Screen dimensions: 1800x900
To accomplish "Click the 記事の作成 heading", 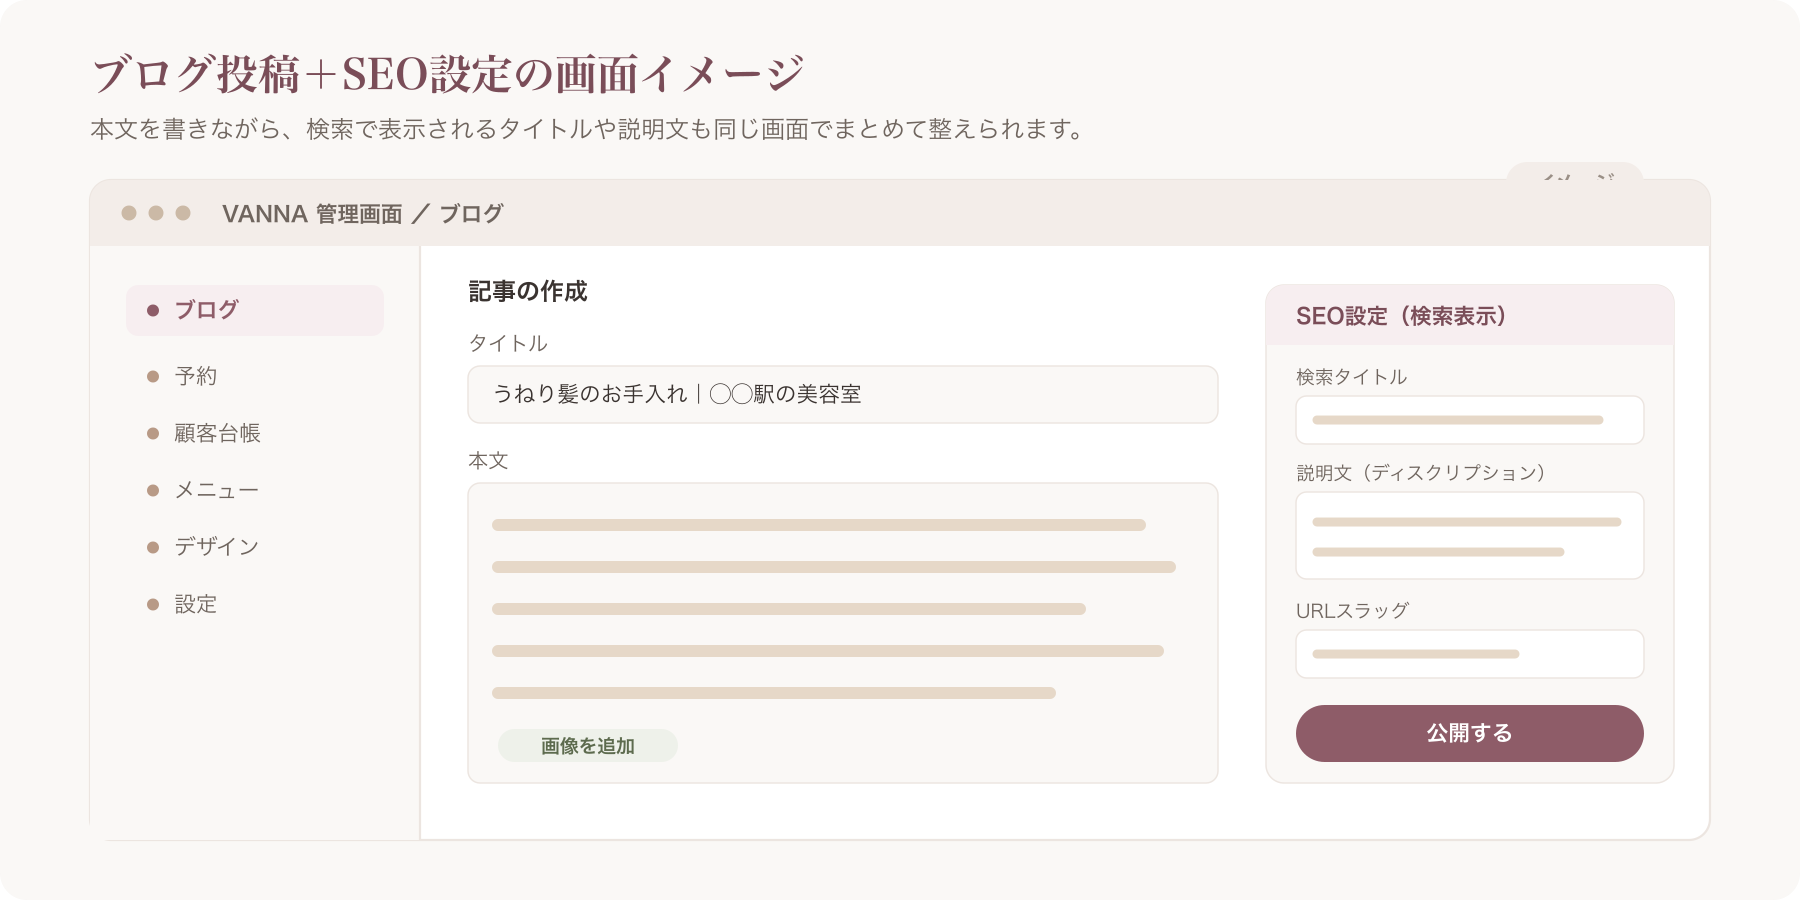I will (x=528, y=291).
